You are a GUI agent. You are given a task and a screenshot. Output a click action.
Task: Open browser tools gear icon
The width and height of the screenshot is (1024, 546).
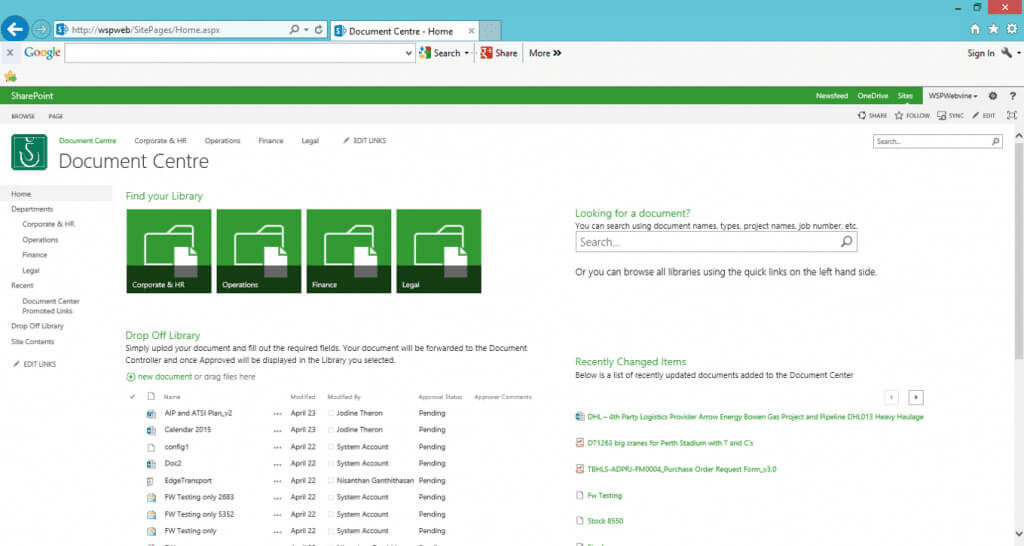point(1012,29)
